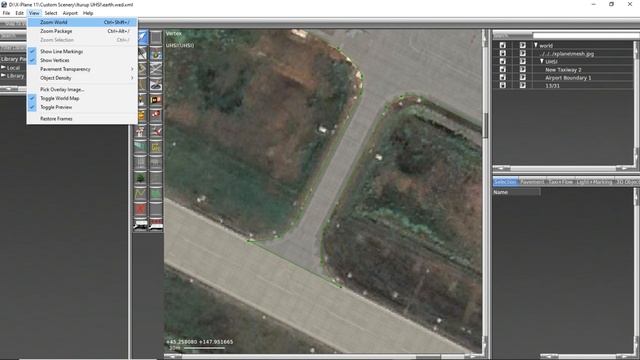Toggle visibility of New Taxiway 2

tap(522, 69)
